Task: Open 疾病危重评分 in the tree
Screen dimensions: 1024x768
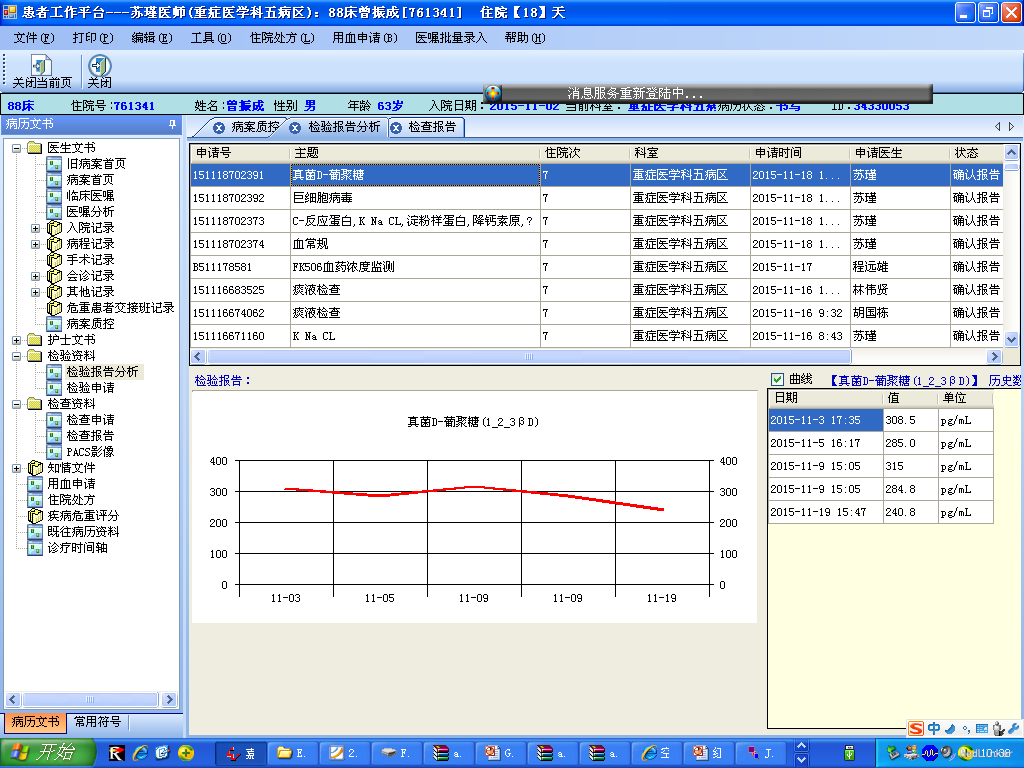Action: [91, 516]
